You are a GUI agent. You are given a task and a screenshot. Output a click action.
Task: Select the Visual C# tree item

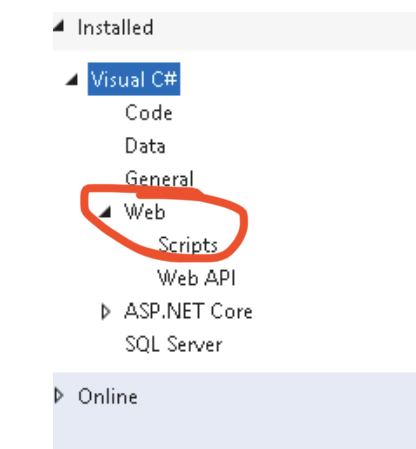pyautogui.click(x=134, y=79)
